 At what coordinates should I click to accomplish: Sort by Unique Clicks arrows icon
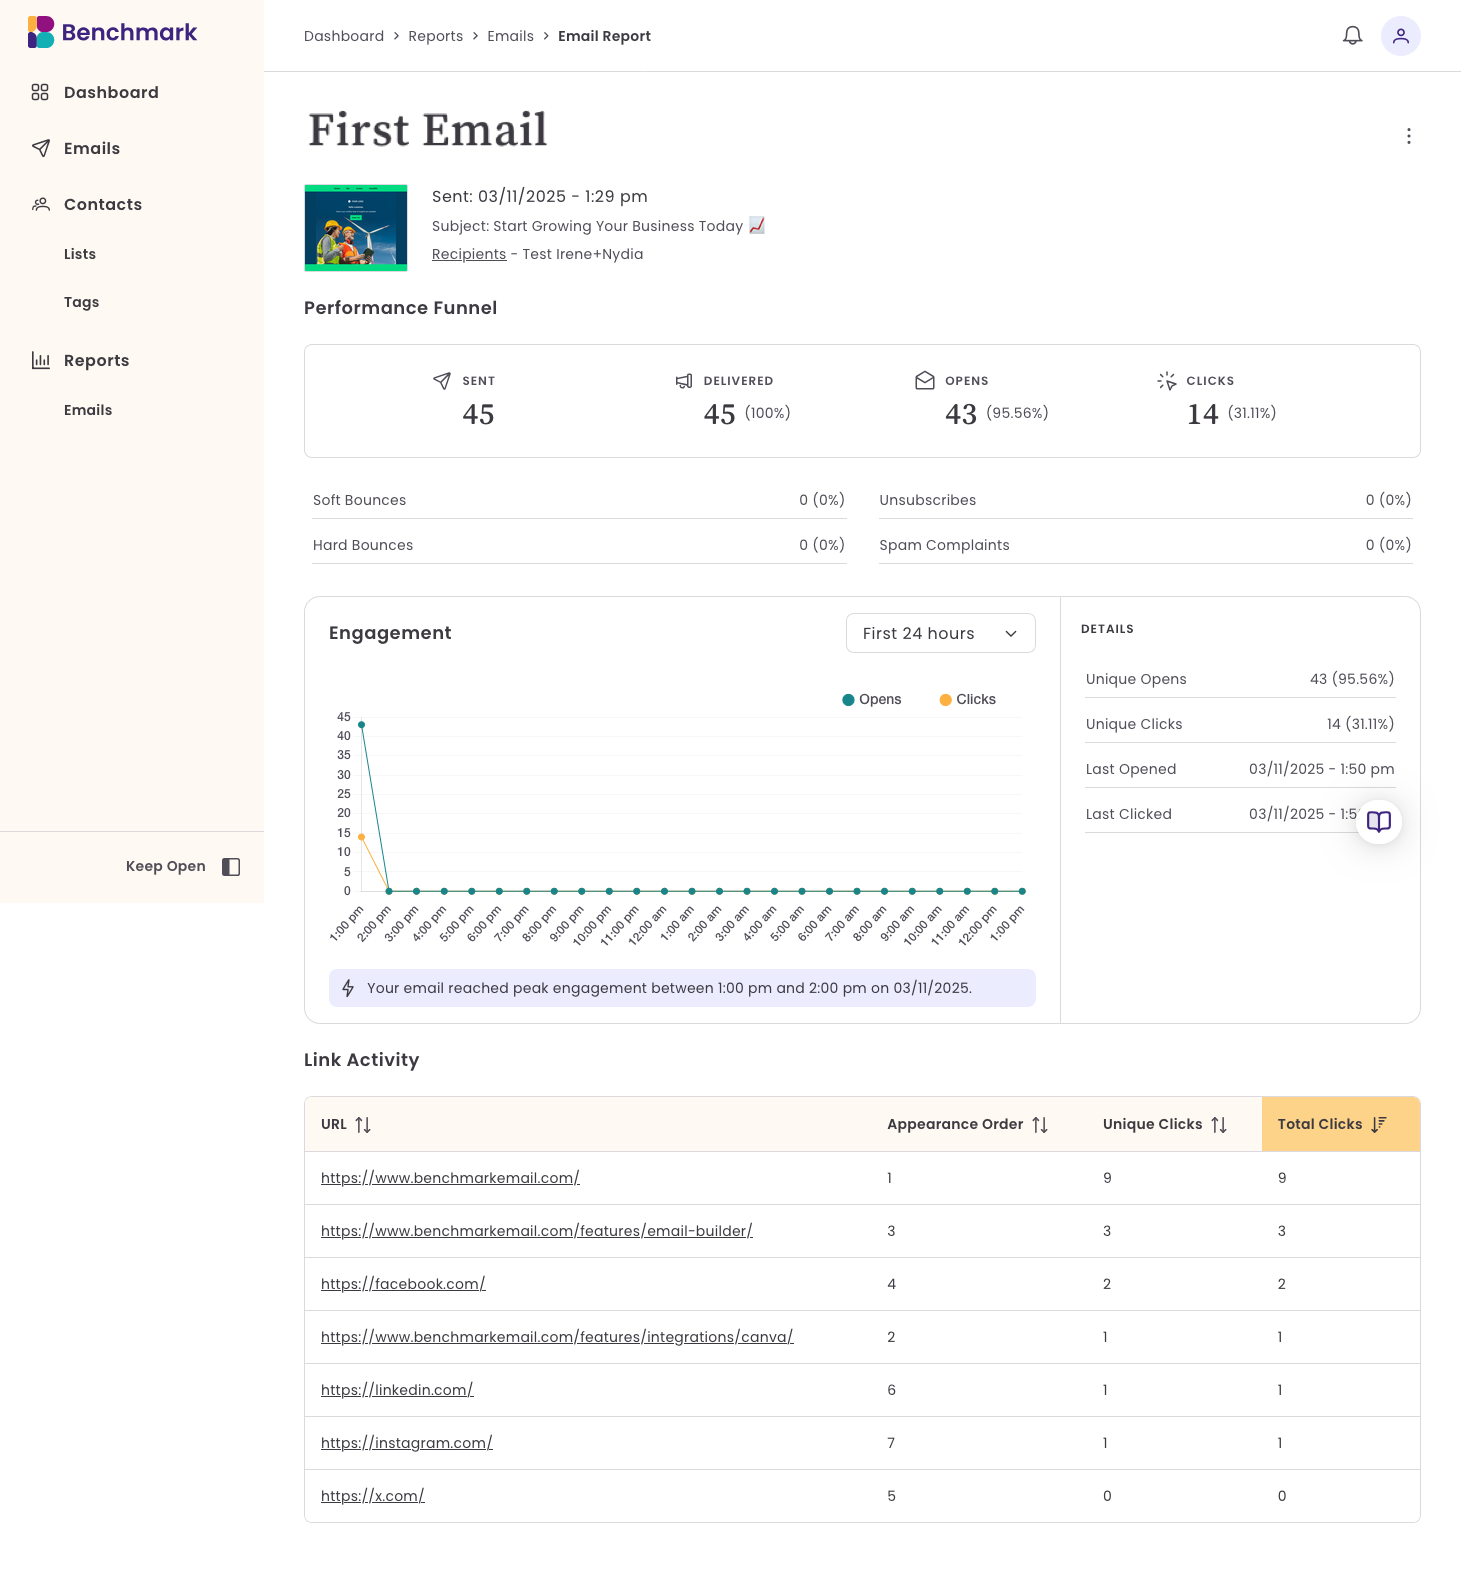(1219, 1125)
